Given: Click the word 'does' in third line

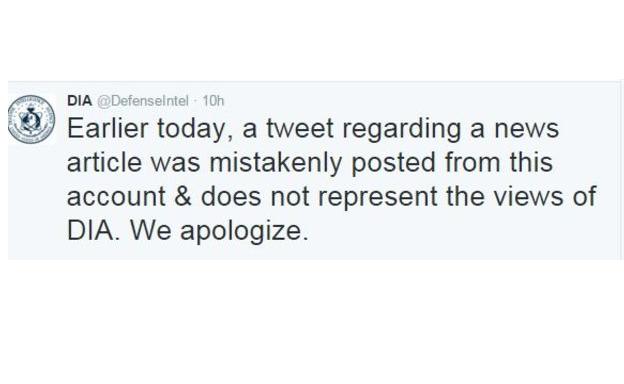Looking at the screenshot, I should click(x=231, y=197).
